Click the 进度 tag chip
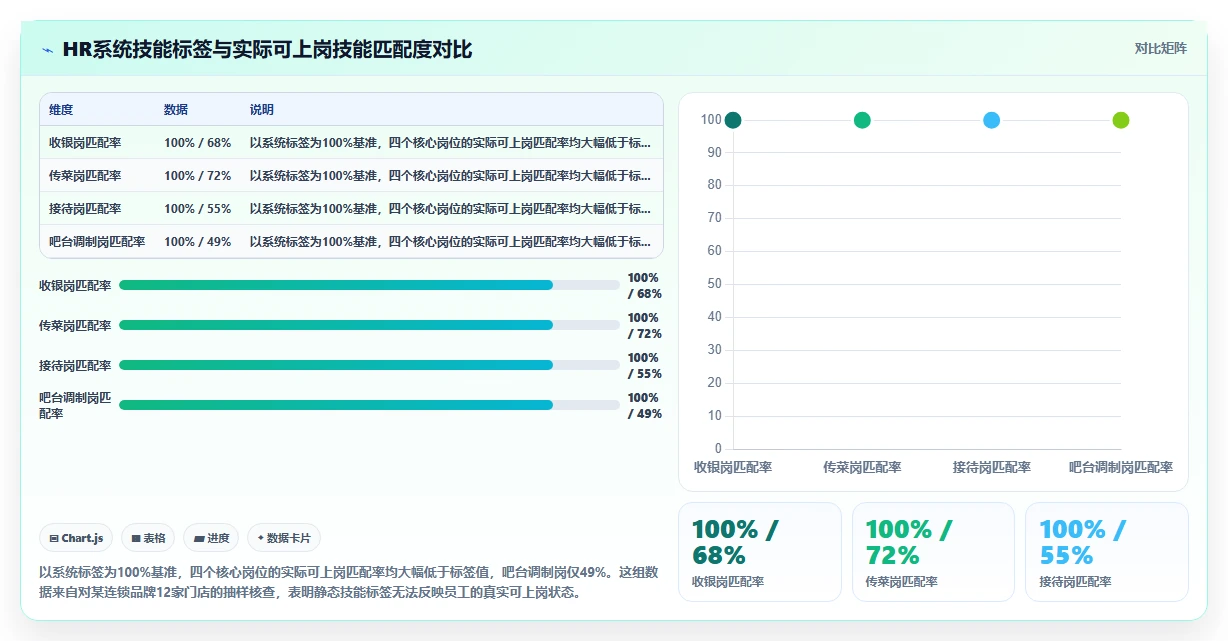This screenshot has width=1228, height=641. [x=211, y=538]
